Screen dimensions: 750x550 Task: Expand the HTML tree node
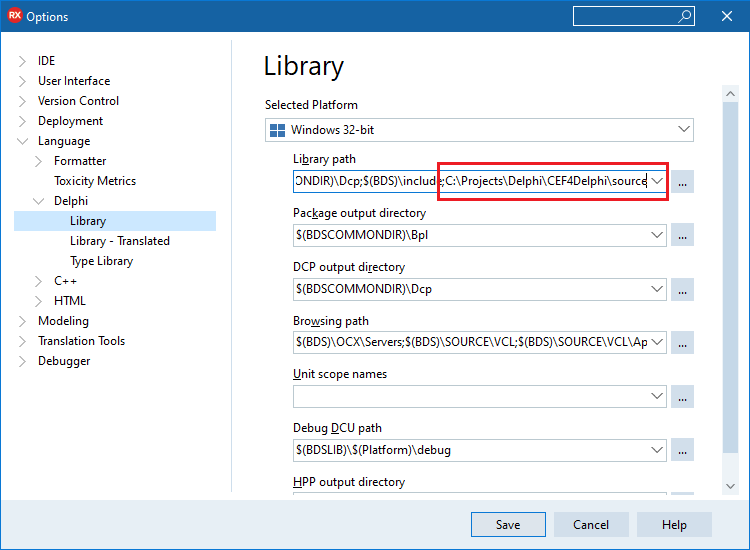click(38, 301)
